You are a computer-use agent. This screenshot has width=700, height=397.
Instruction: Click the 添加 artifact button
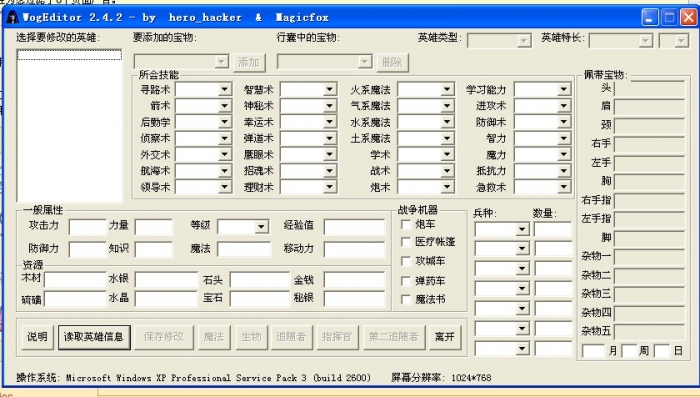249,62
